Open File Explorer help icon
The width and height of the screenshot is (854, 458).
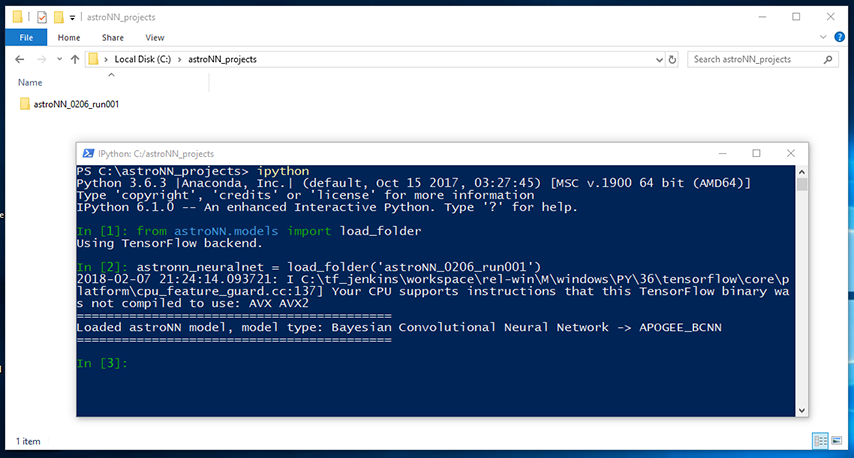click(x=839, y=37)
